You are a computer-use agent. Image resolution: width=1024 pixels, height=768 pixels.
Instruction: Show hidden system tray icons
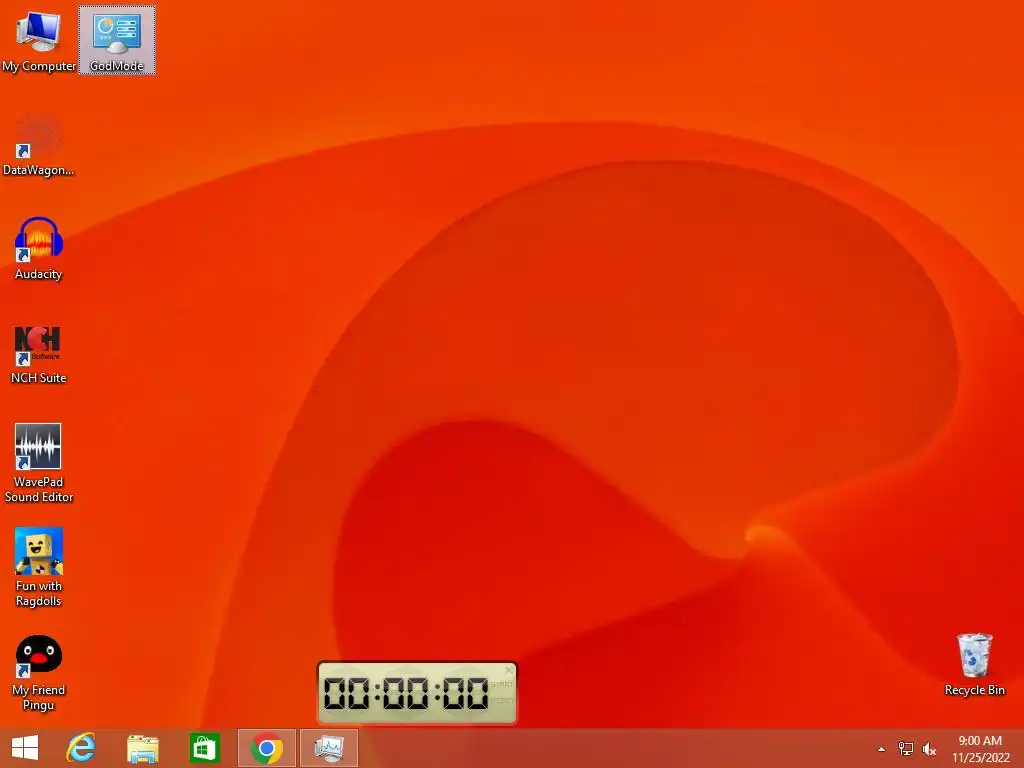click(881, 749)
